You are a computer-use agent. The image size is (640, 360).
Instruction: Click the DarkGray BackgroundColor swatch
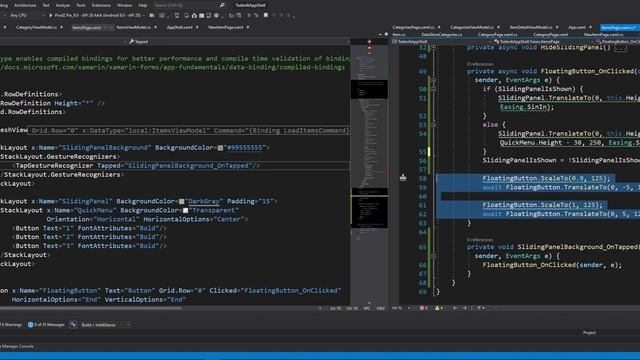click(182, 202)
